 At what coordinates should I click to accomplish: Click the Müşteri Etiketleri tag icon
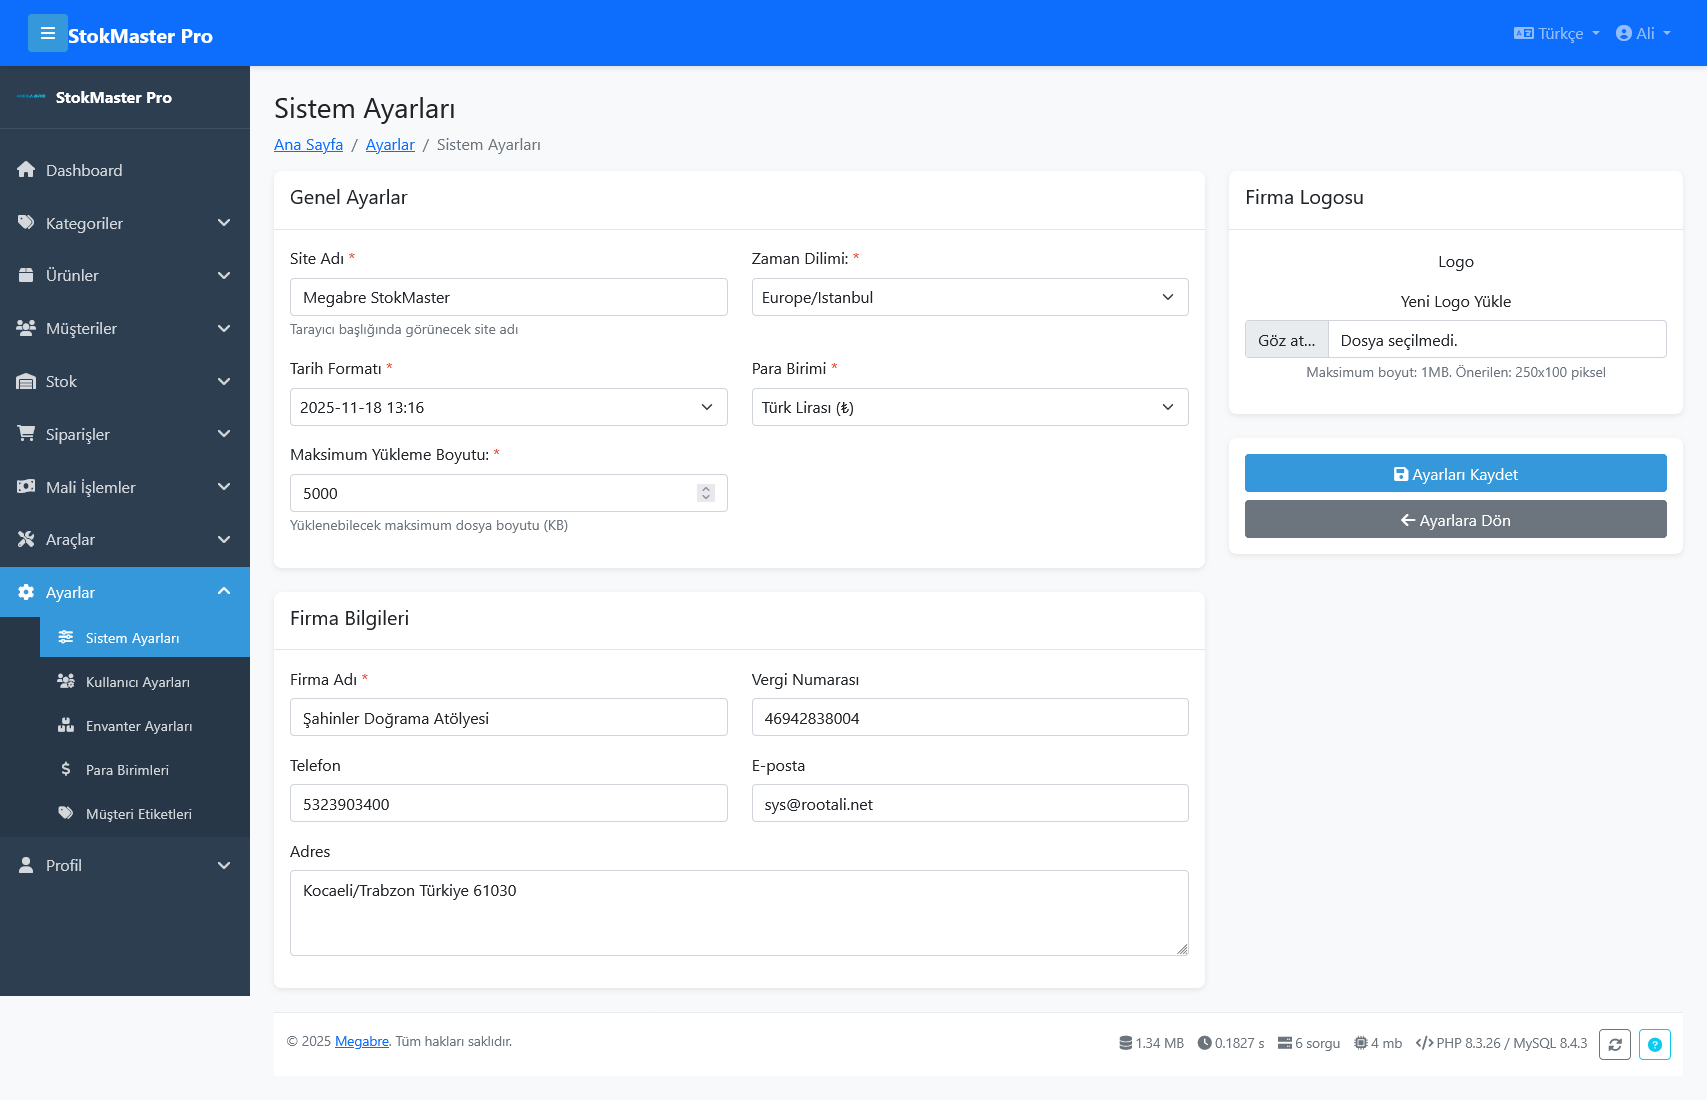(66, 814)
